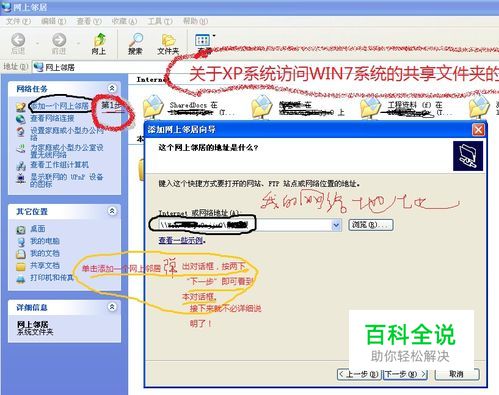Click the 我的电脑 computer icon
The width and height of the screenshot is (499, 395).
(x=21, y=242)
